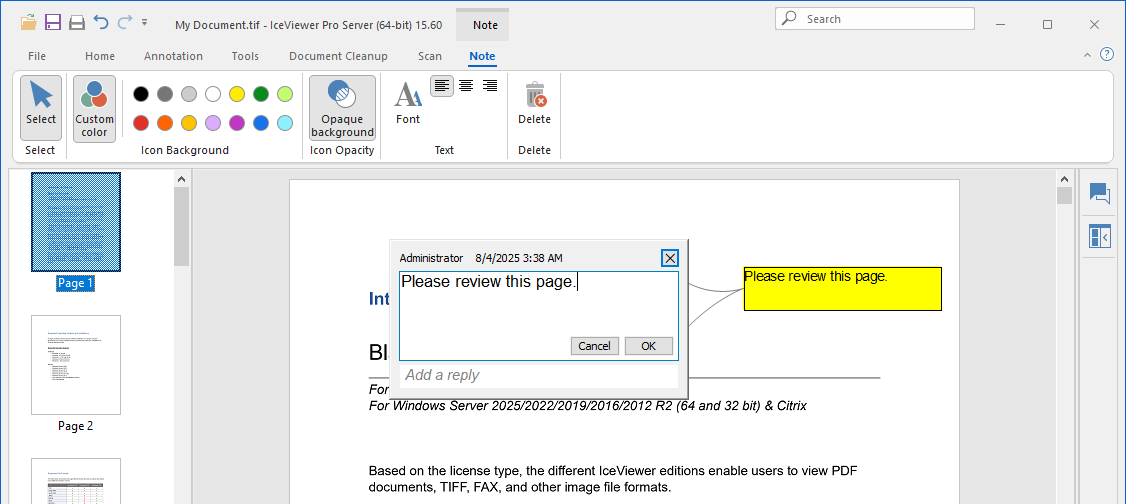The height and width of the screenshot is (504, 1126).
Task: Pick the white icon background color
Action: (x=213, y=93)
